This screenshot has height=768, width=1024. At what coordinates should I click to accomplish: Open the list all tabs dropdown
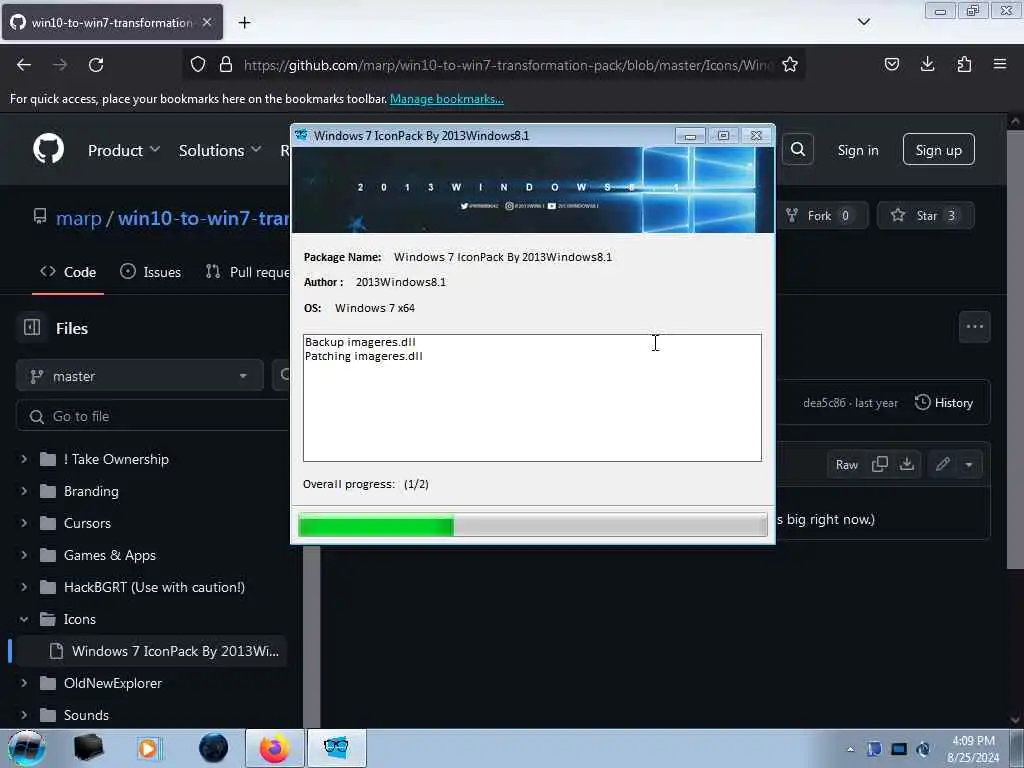pyautogui.click(x=863, y=22)
